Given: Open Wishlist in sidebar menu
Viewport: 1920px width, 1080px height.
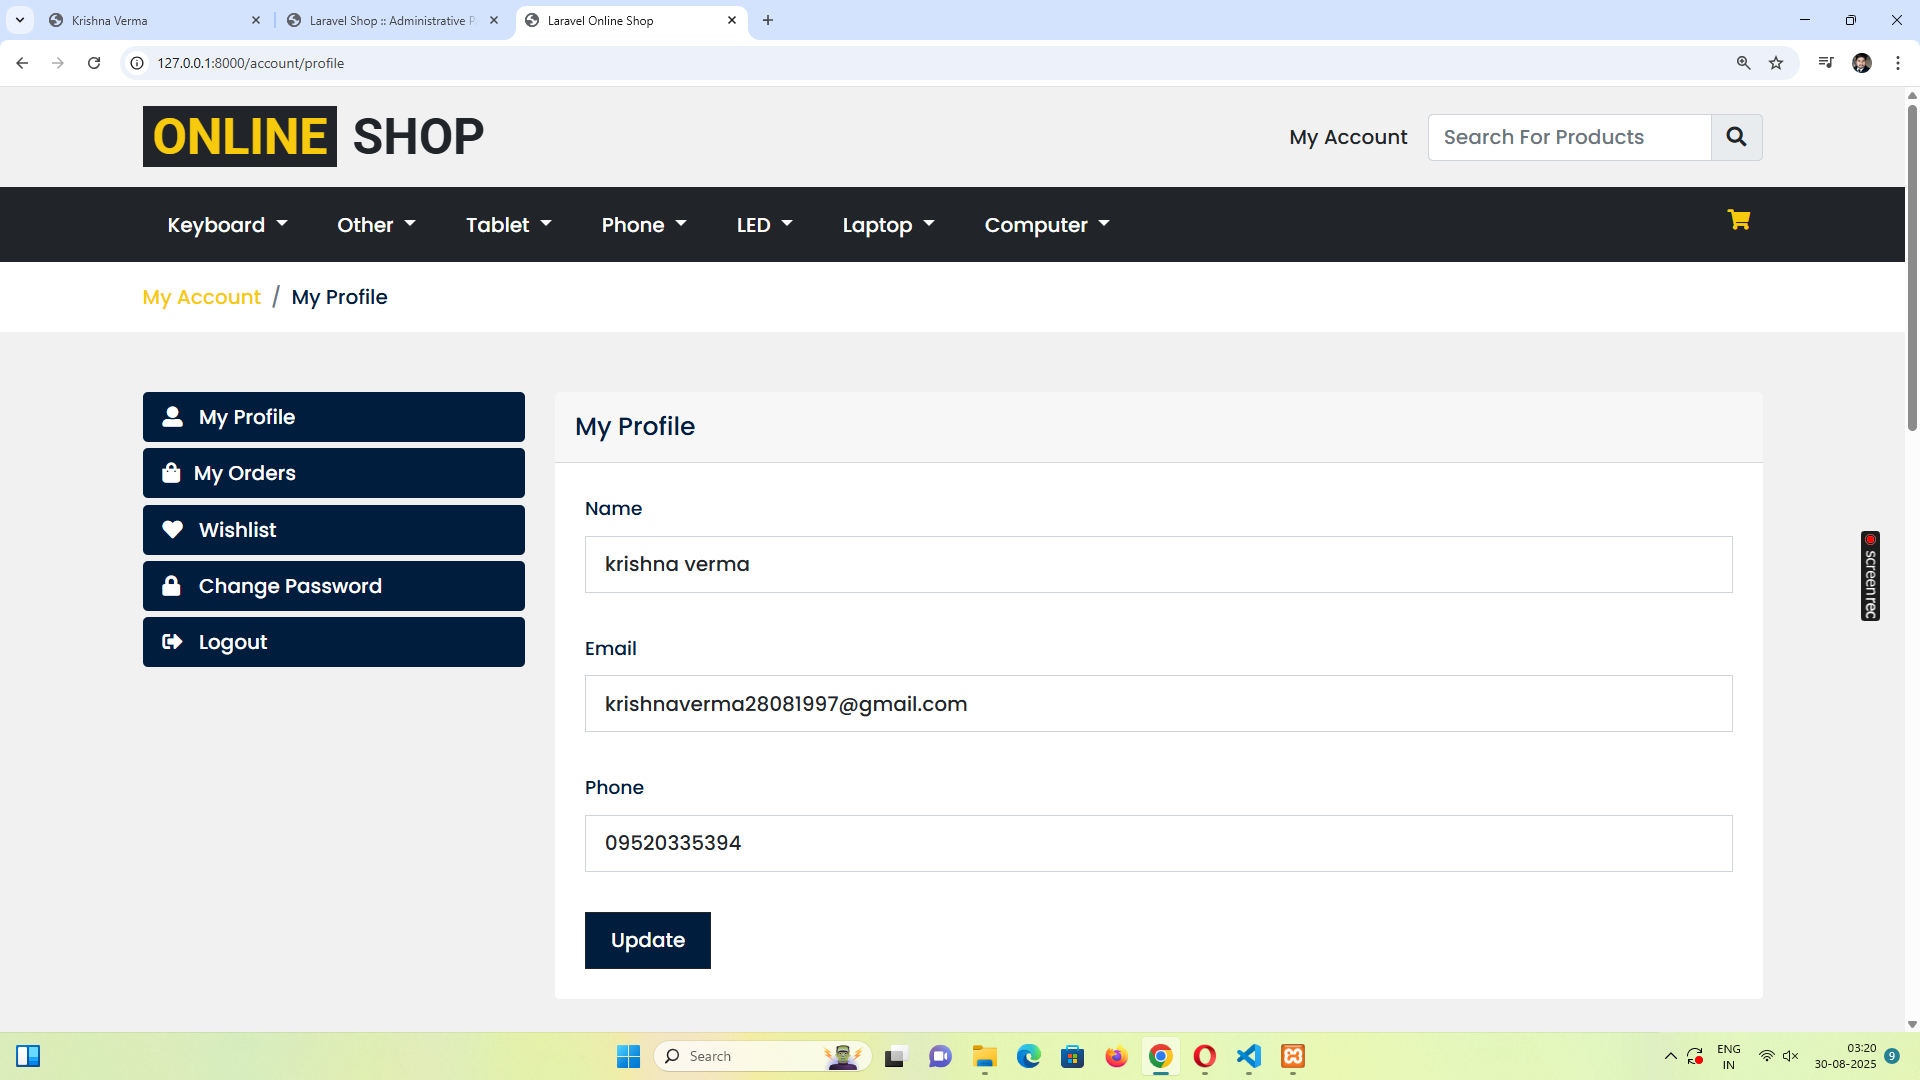Looking at the screenshot, I should 333,530.
